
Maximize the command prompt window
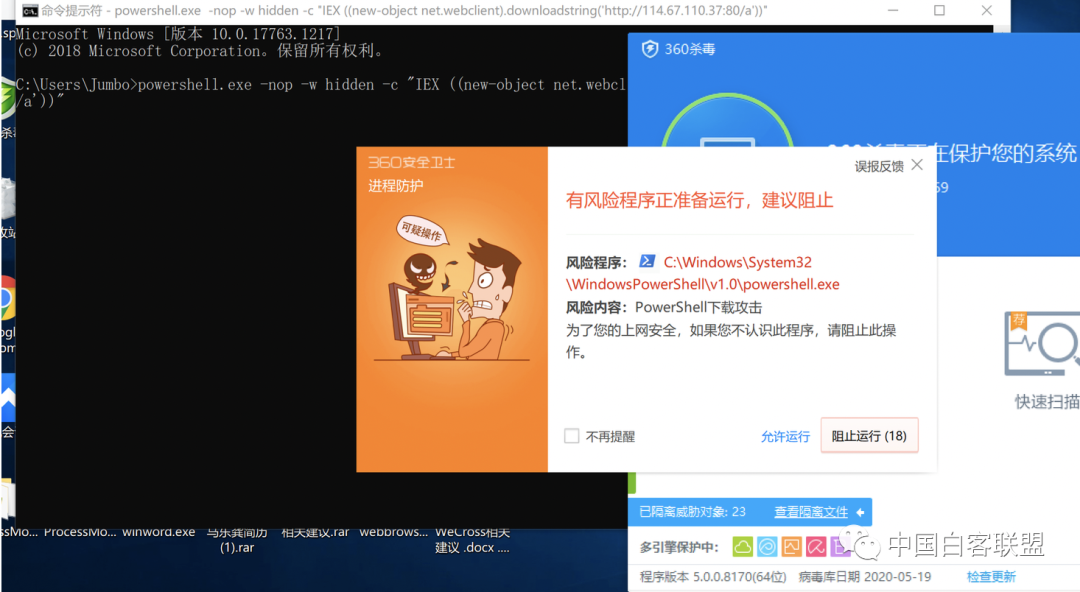[939, 10]
